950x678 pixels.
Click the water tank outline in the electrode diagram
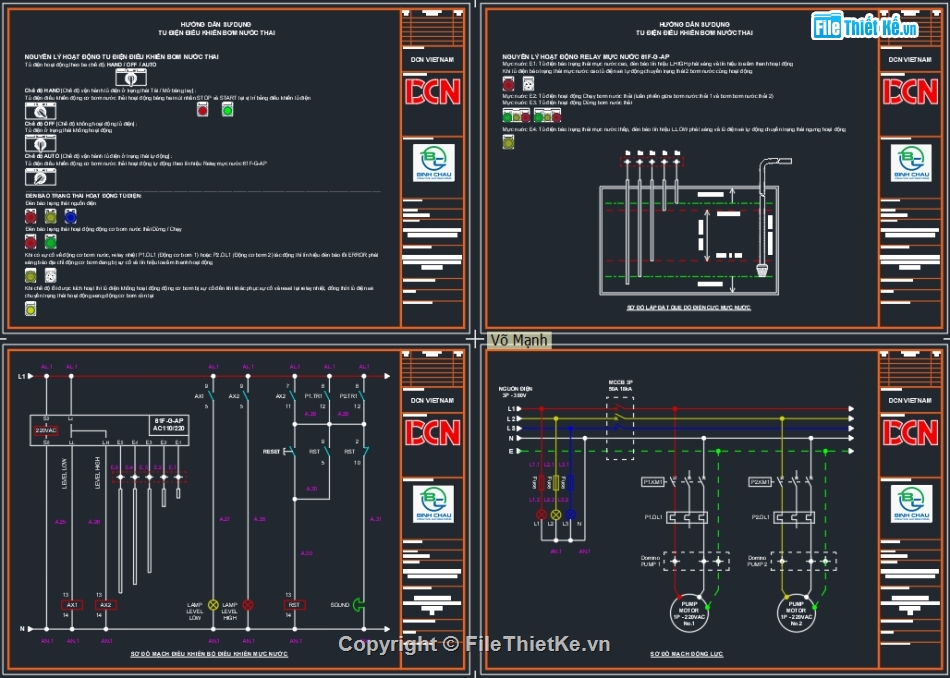tap(689, 241)
